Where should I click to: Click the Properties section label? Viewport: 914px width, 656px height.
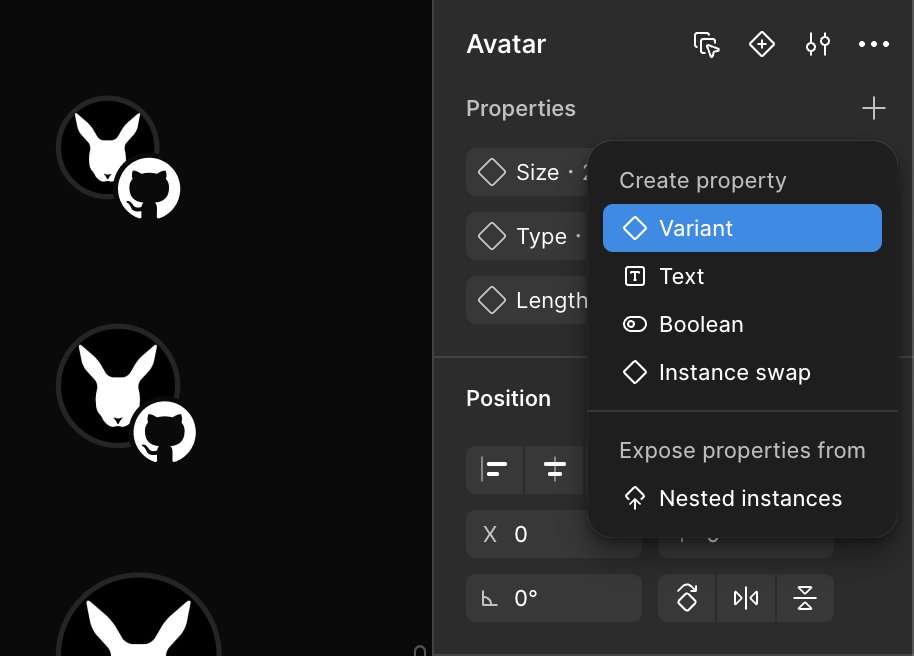(x=521, y=108)
